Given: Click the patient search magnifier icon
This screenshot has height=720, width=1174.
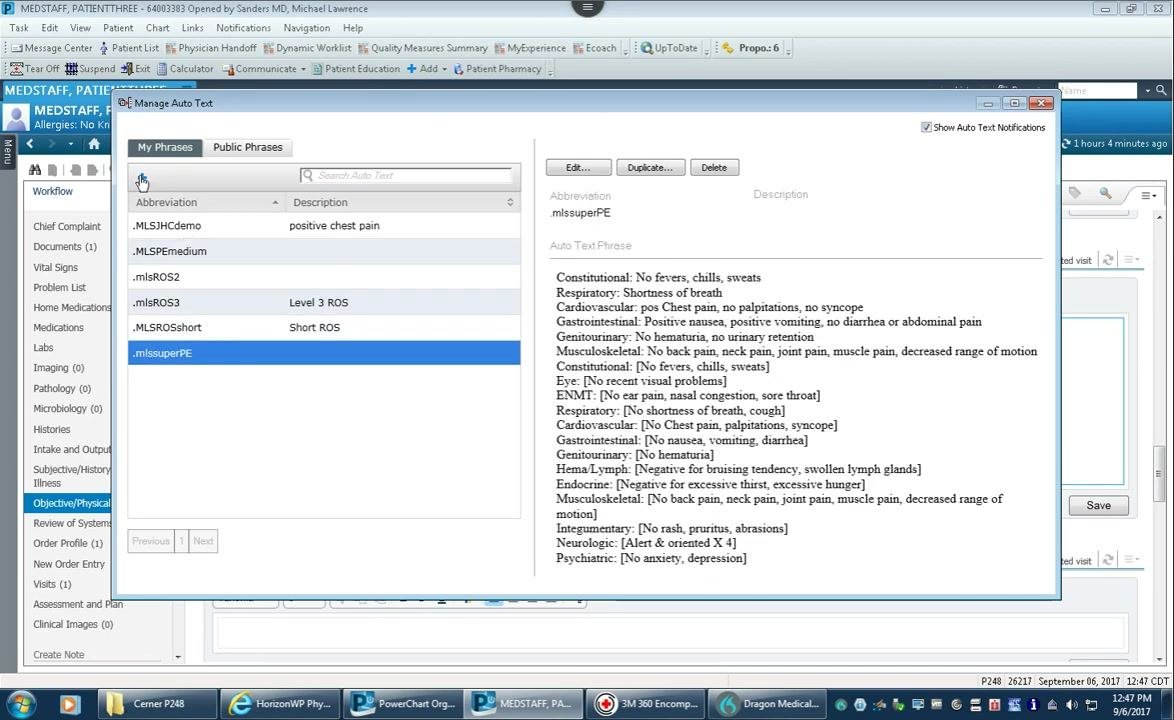Looking at the screenshot, I should [x=1161, y=90].
